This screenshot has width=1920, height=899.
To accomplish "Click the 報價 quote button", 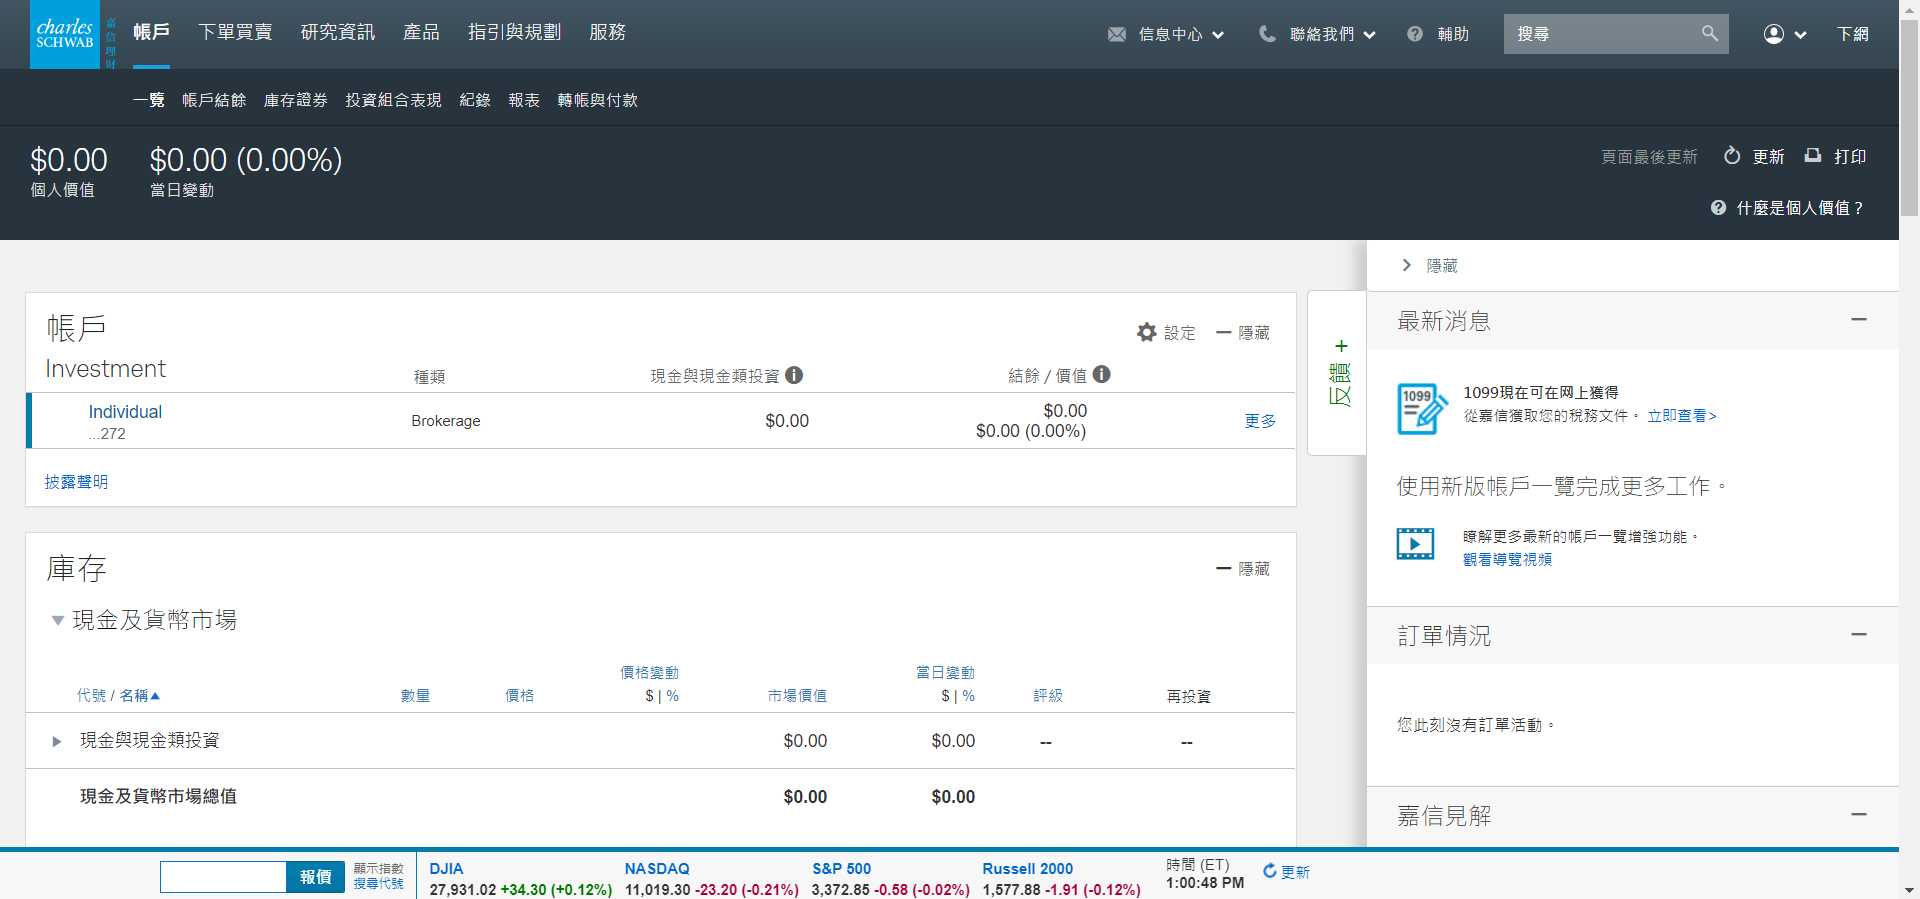I will point(315,877).
